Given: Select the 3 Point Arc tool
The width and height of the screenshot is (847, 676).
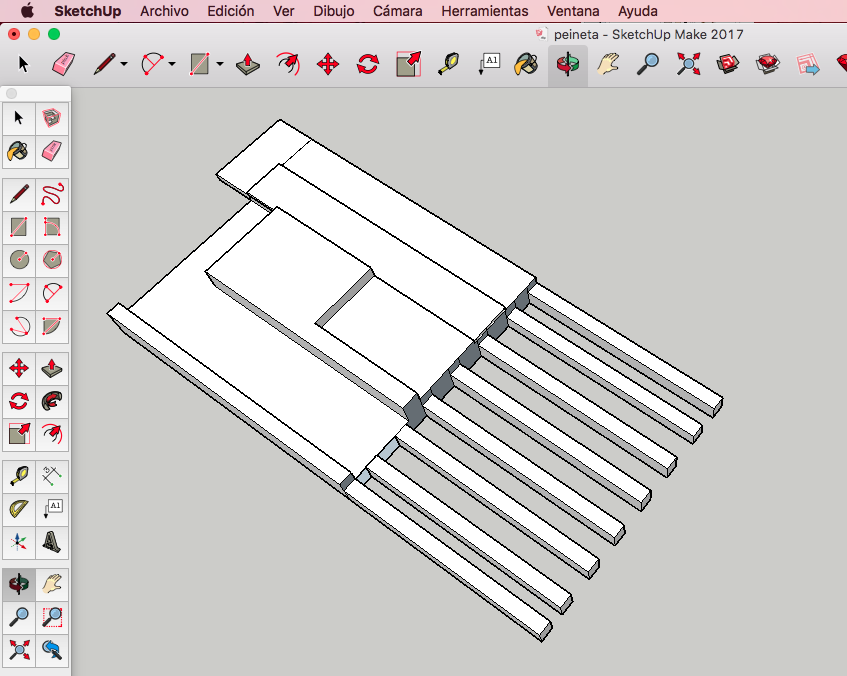Looking at the screenshot, I should tap(19, 326).
